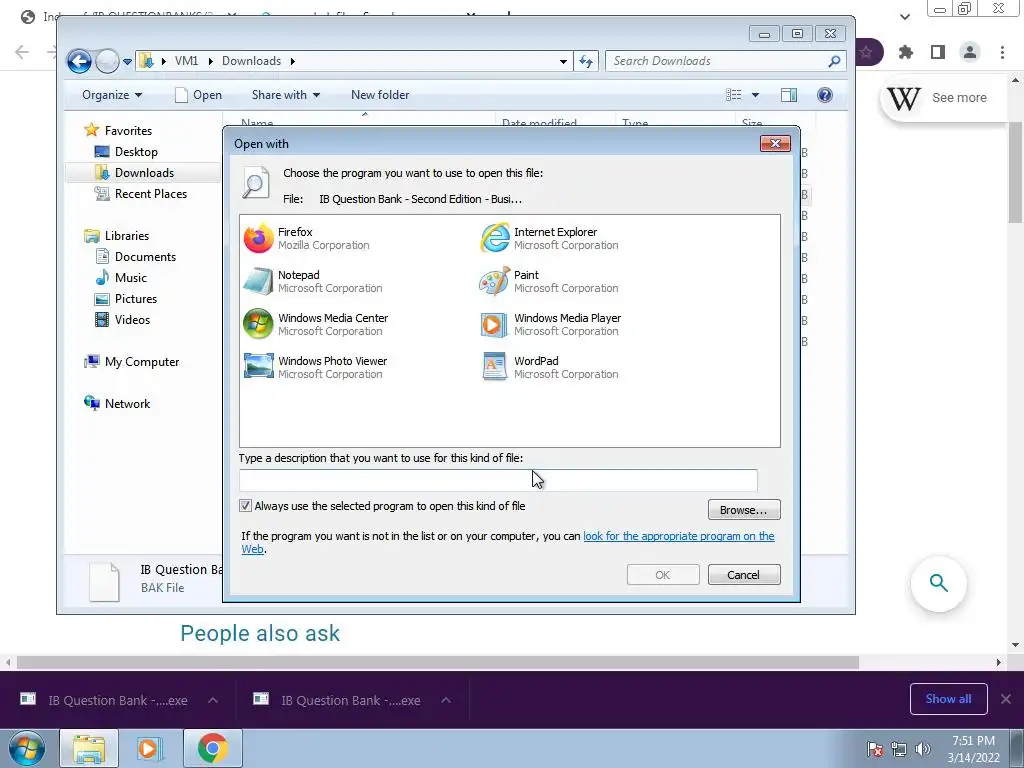Open Videos library
The image size is (1024, 768).
132,319
